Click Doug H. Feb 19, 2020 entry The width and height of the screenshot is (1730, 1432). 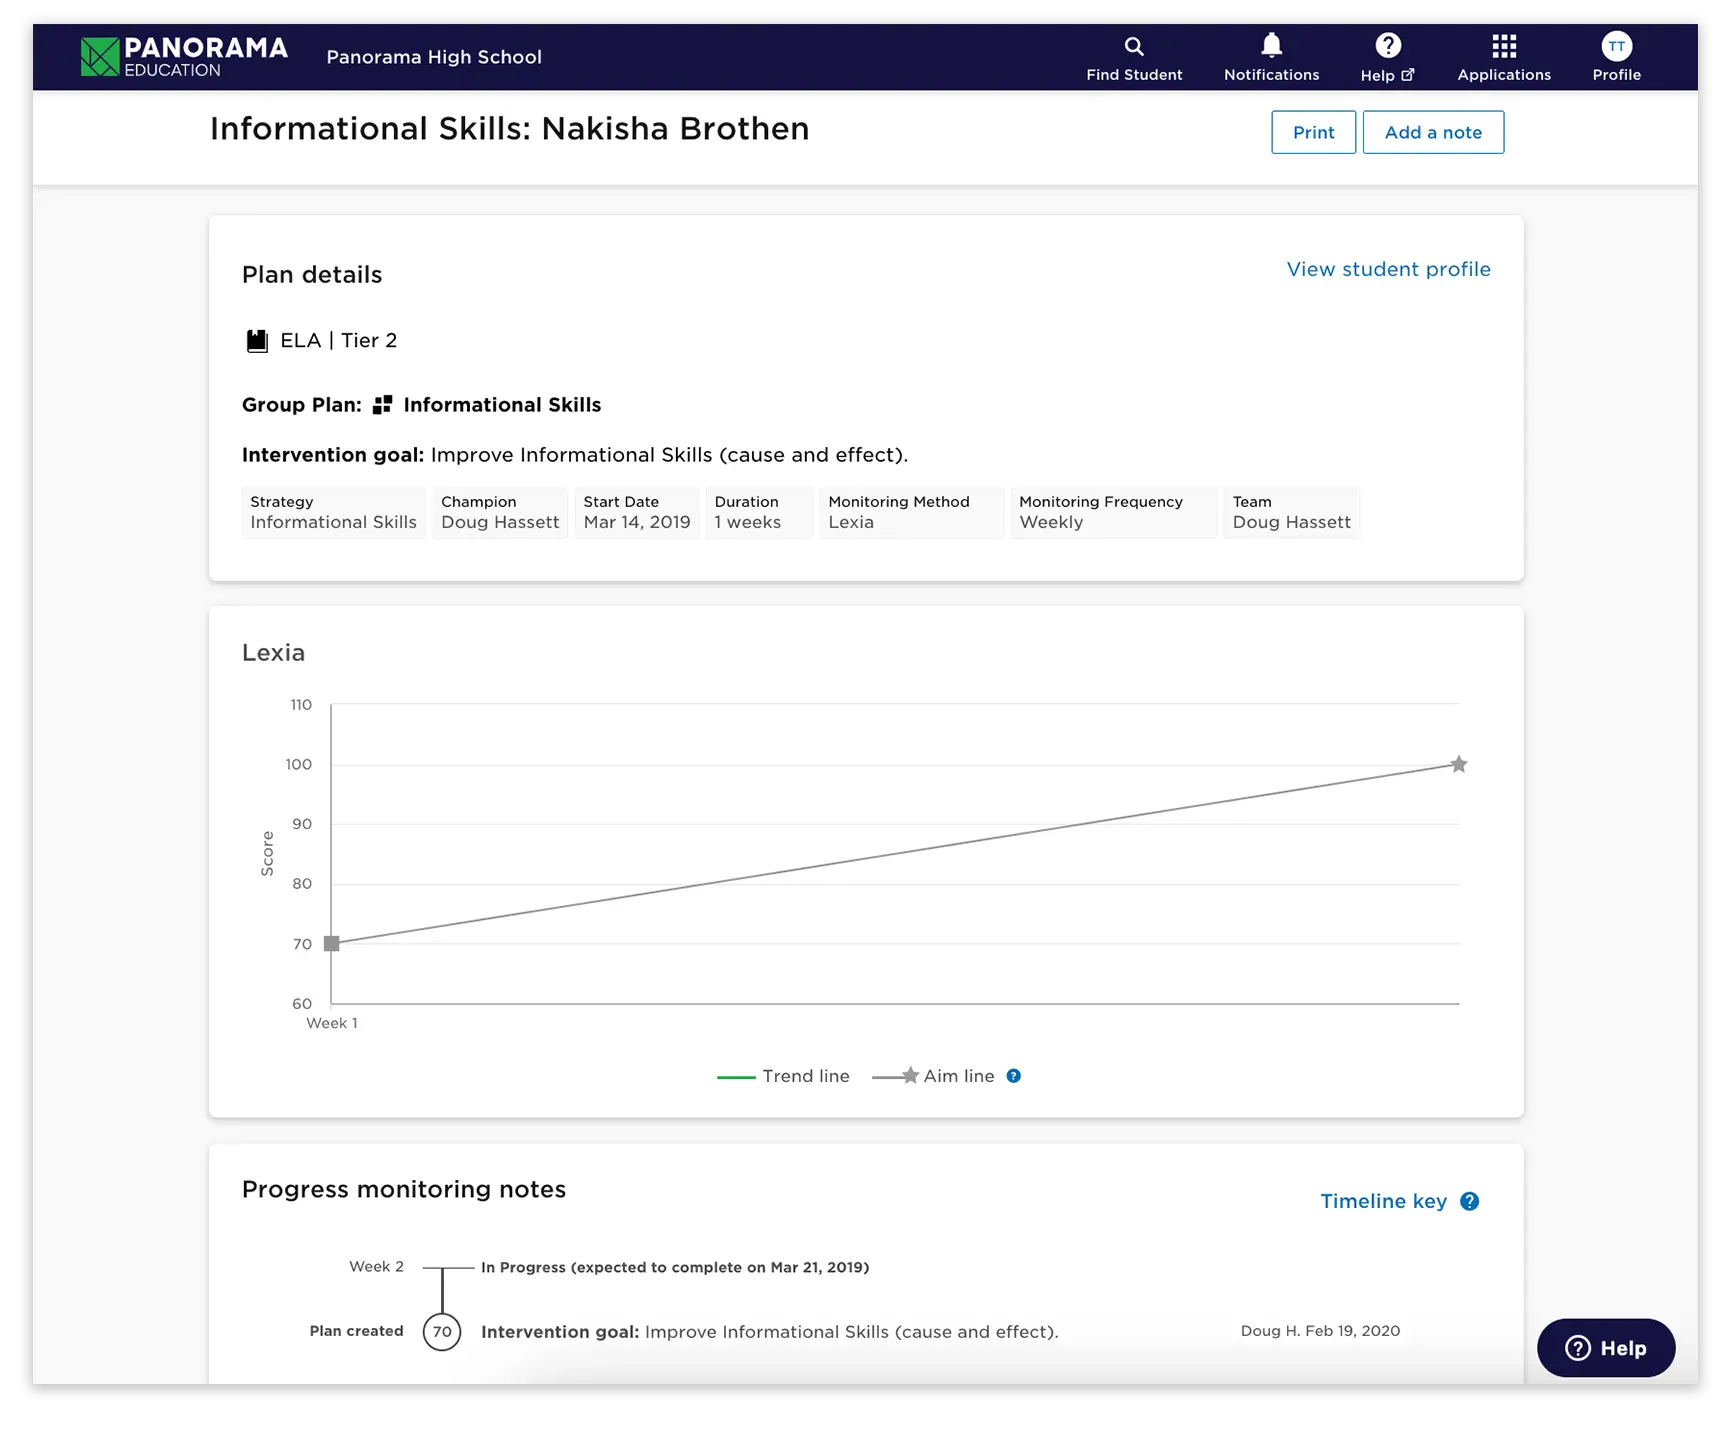(x=1320, y=1331)
